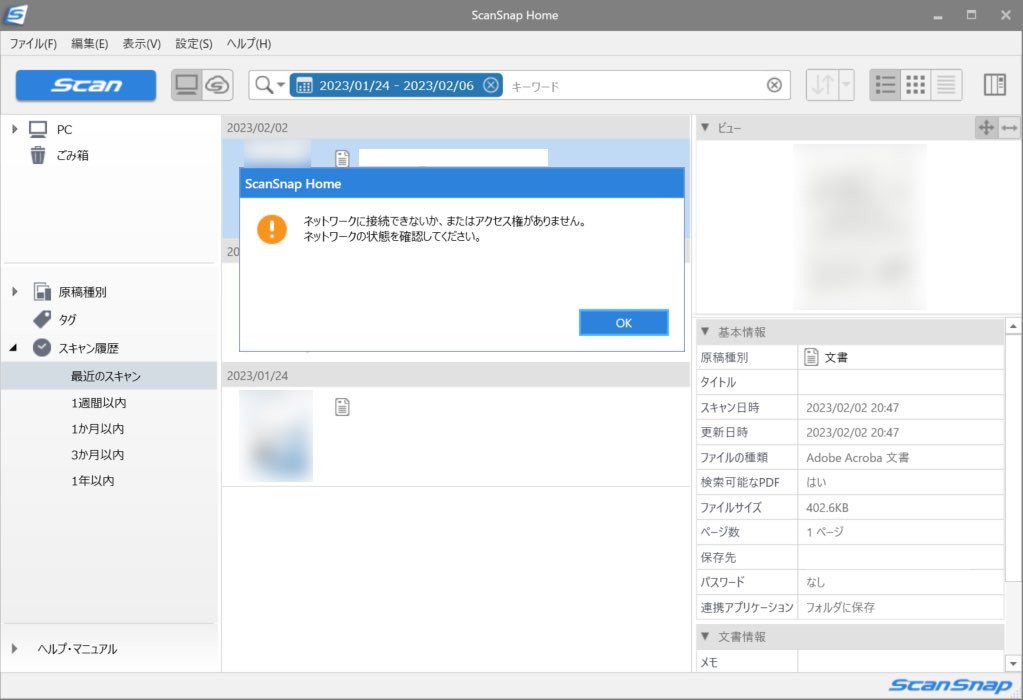Click the info panel scroll up arrow

[x=1013, y=326]
